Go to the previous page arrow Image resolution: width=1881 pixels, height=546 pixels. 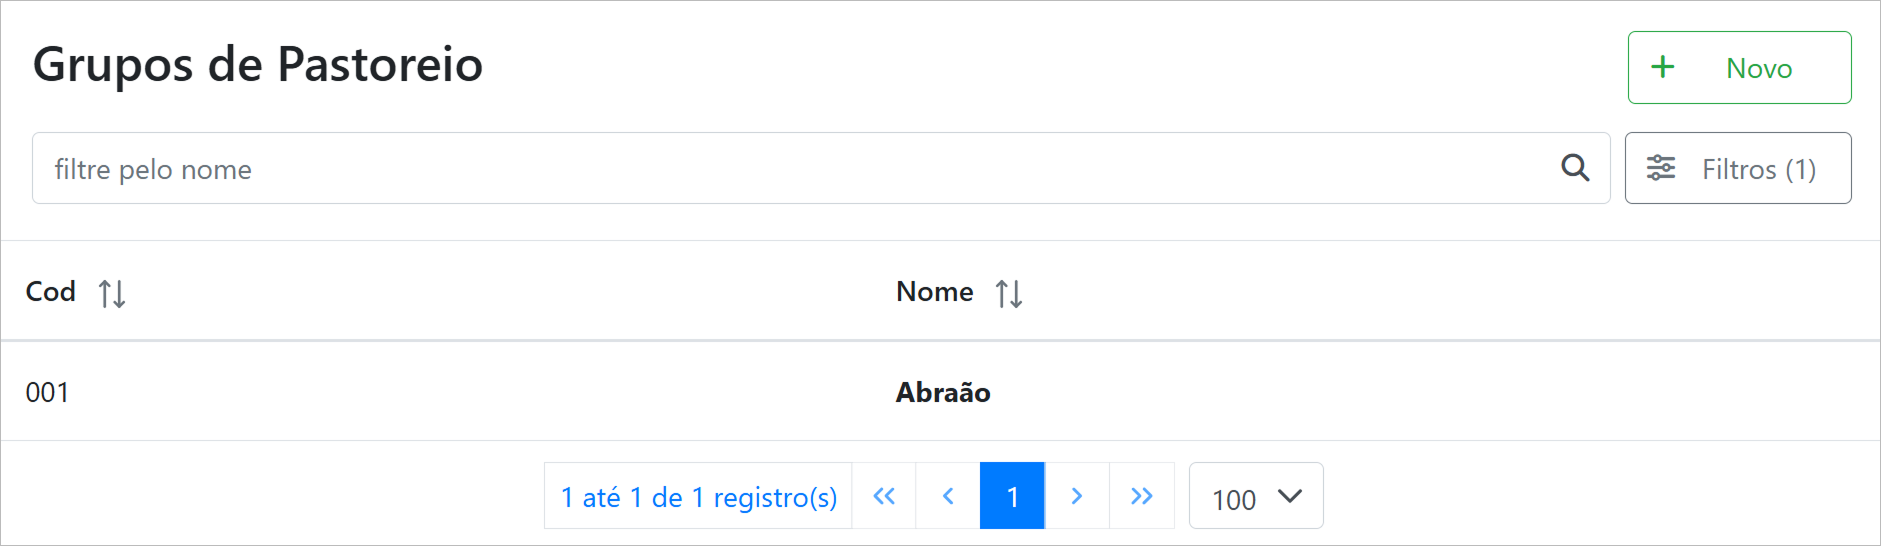pos(948,496)
